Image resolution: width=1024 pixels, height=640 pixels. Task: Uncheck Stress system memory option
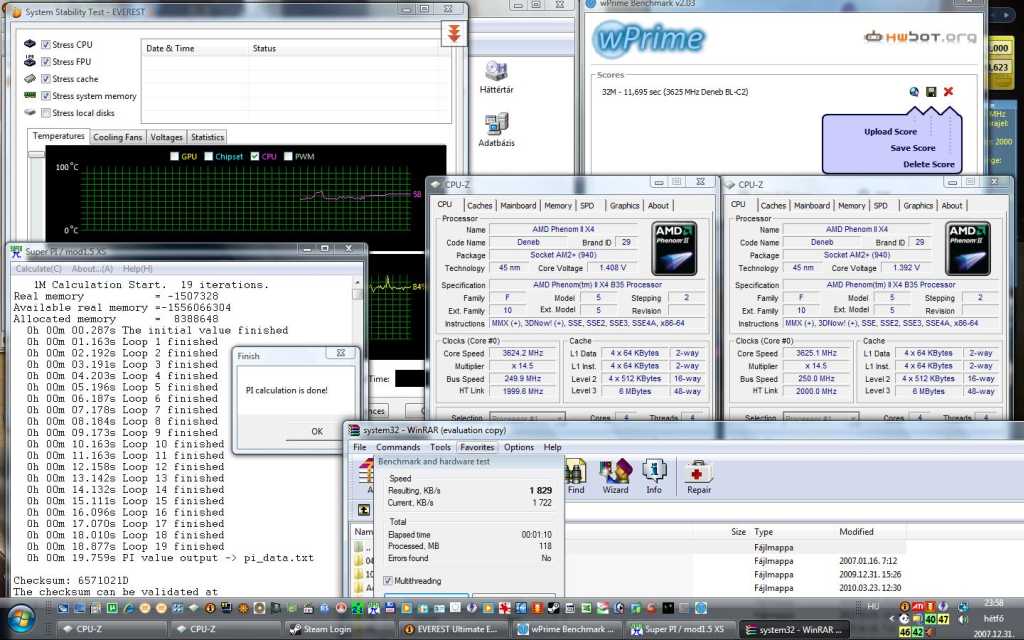(46, 95)
